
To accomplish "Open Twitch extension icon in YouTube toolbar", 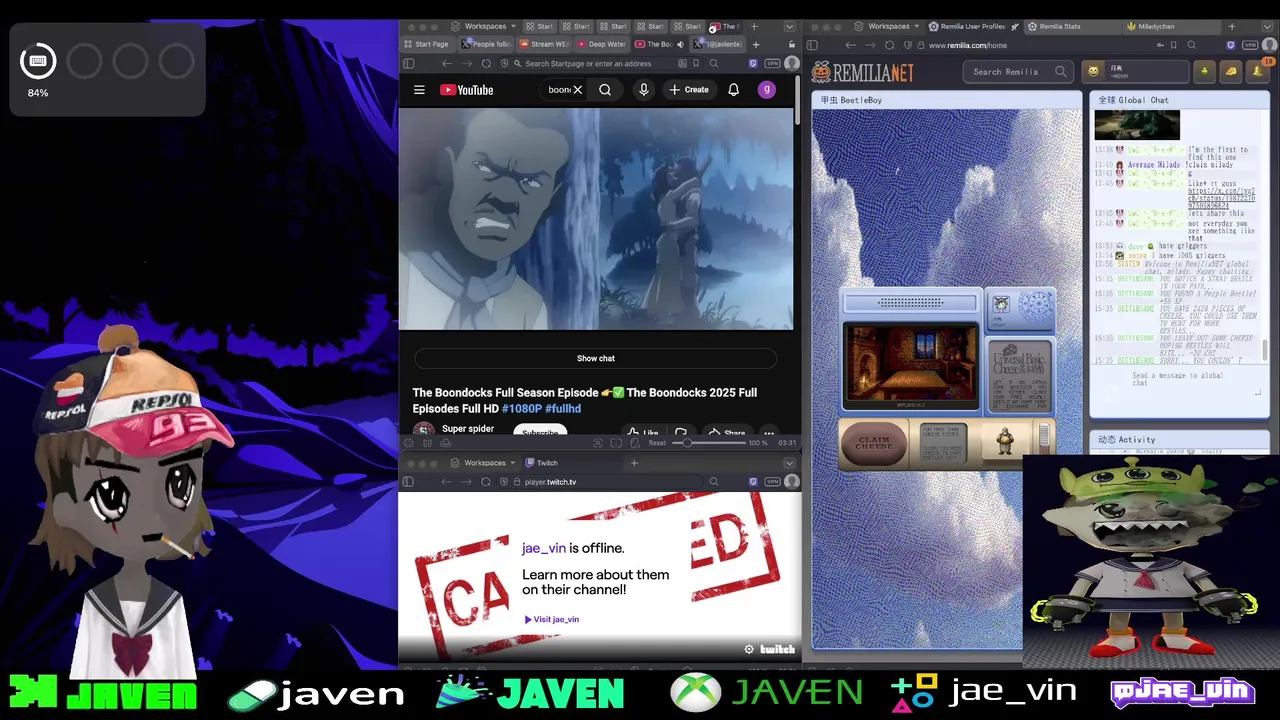I will click(x=753, y=63).
